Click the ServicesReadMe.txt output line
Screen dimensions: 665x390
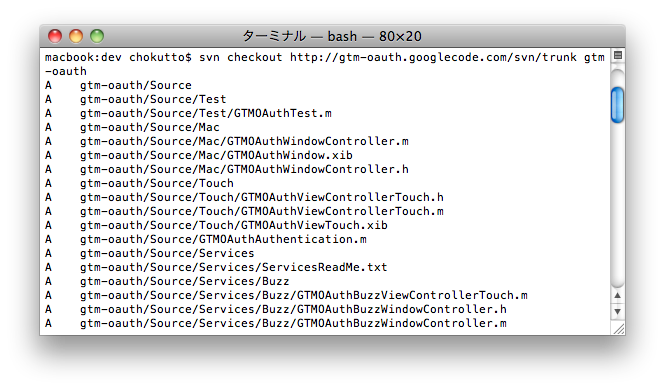[x=216, y=267]
